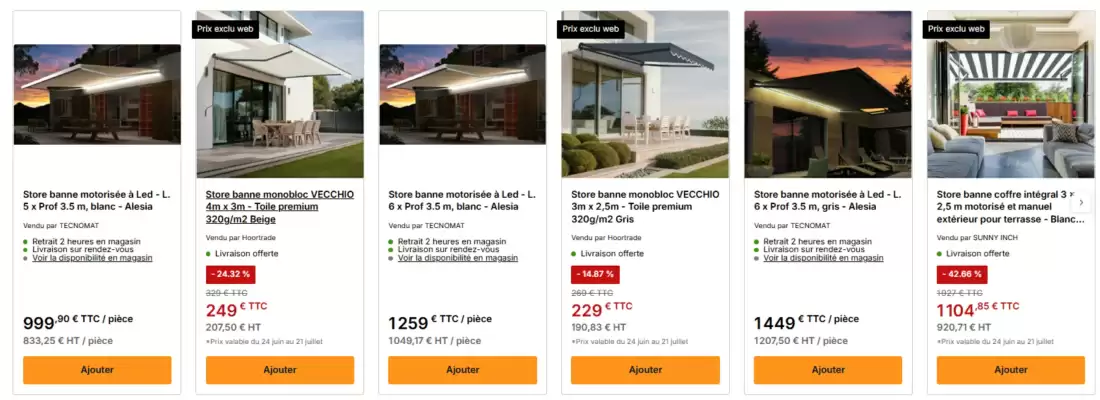Add the 1259 € Alesia blanc to cart
This screenshot has height=400, width=1100.
[462, 370]
